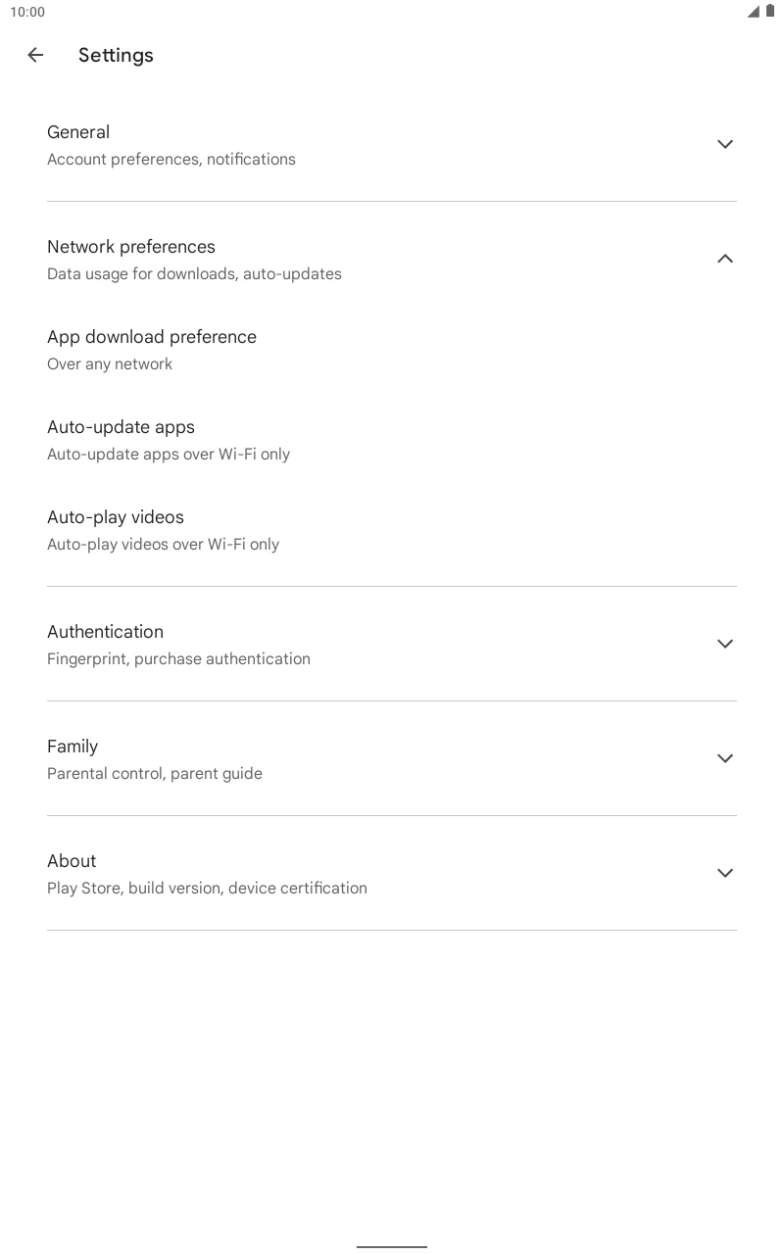
Task: Click 'Over any network' subtitle text
Action: tap(110, 363)
